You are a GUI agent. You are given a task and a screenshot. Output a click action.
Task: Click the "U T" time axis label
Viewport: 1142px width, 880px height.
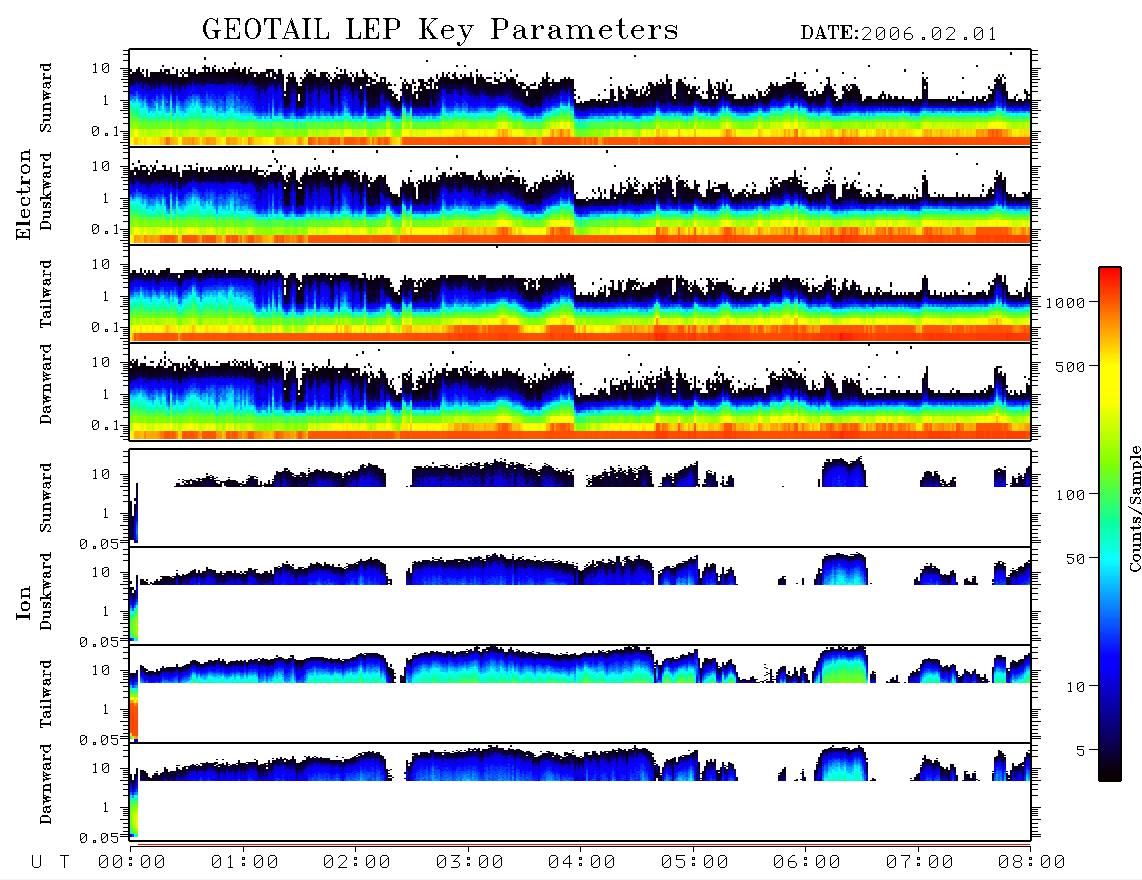(50, 863)
